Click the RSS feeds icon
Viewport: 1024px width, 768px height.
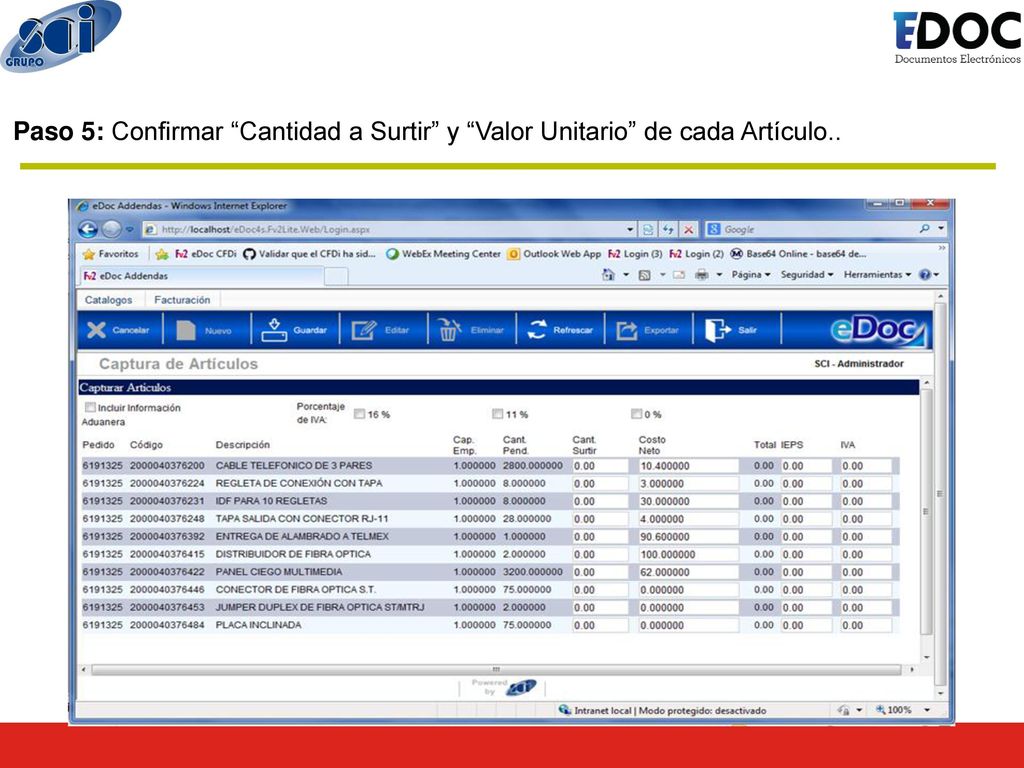tap(645, 275)
